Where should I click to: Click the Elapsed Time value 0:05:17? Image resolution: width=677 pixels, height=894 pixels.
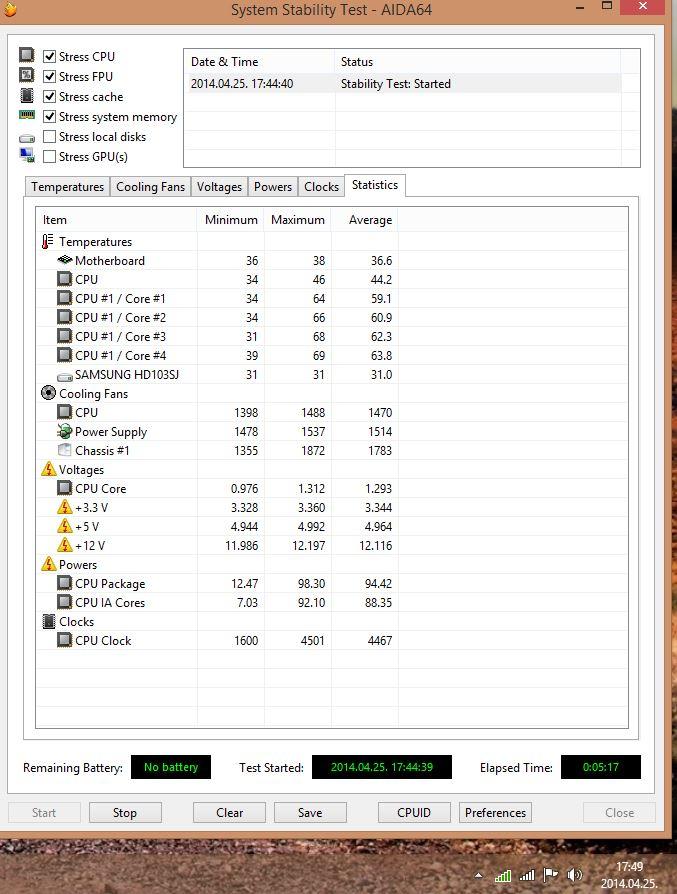coord(601,767)
